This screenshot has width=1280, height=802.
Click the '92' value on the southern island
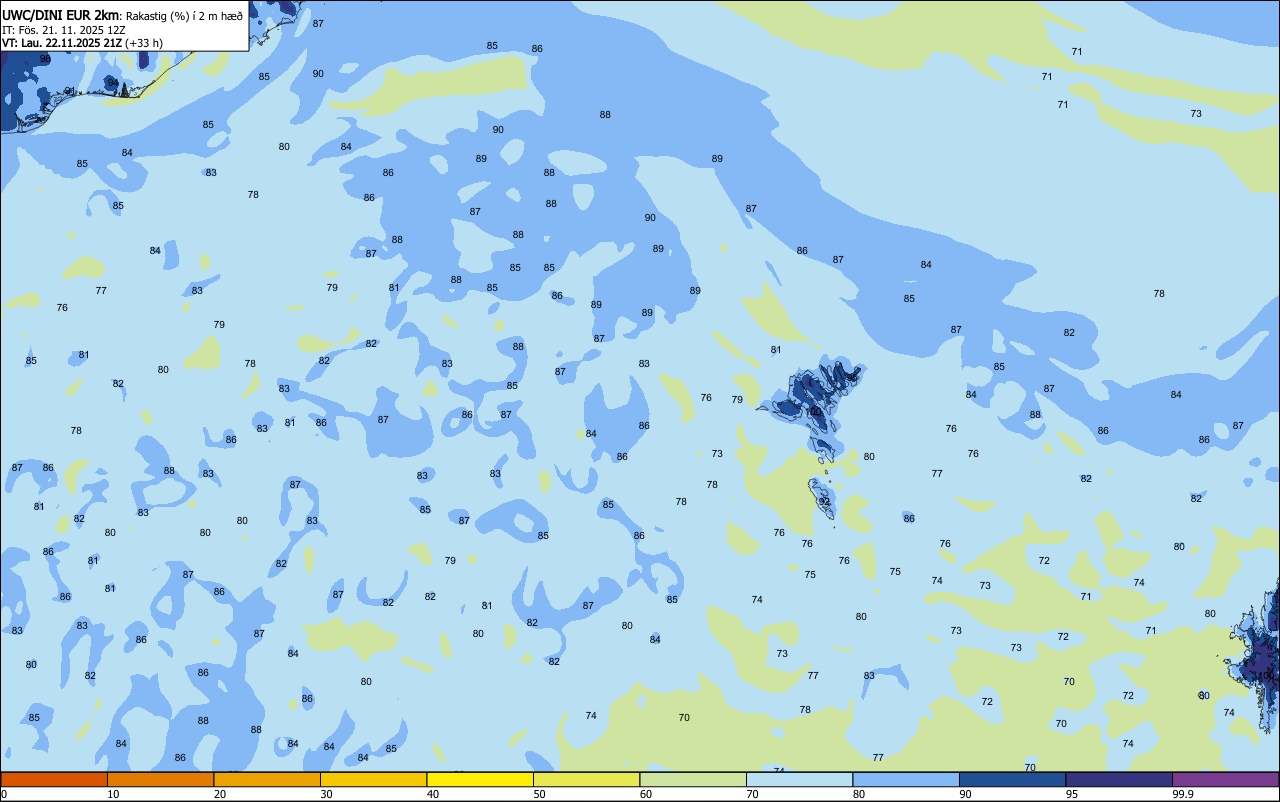tap(825, 502)
